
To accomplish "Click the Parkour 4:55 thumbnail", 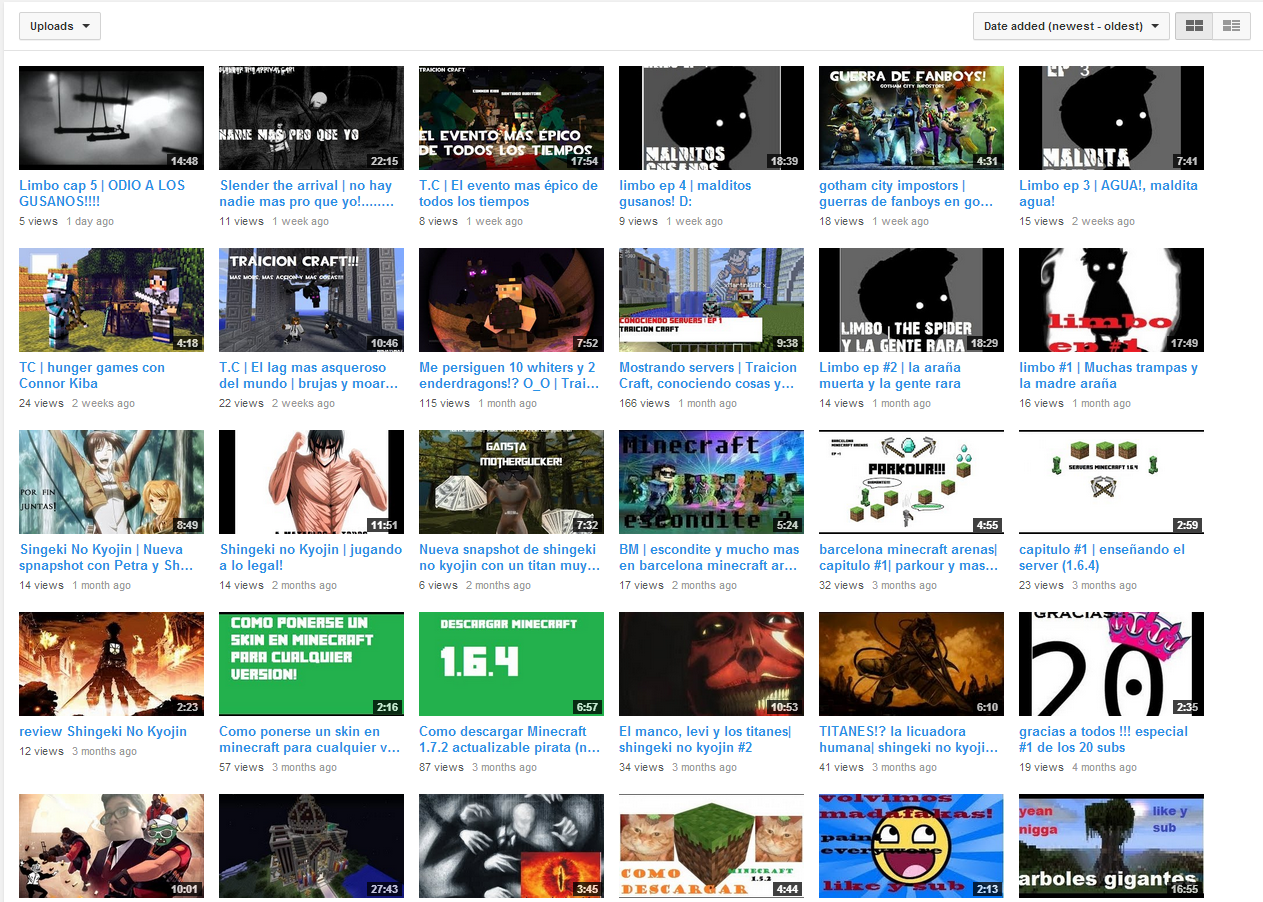I will (x=911, y=482).
